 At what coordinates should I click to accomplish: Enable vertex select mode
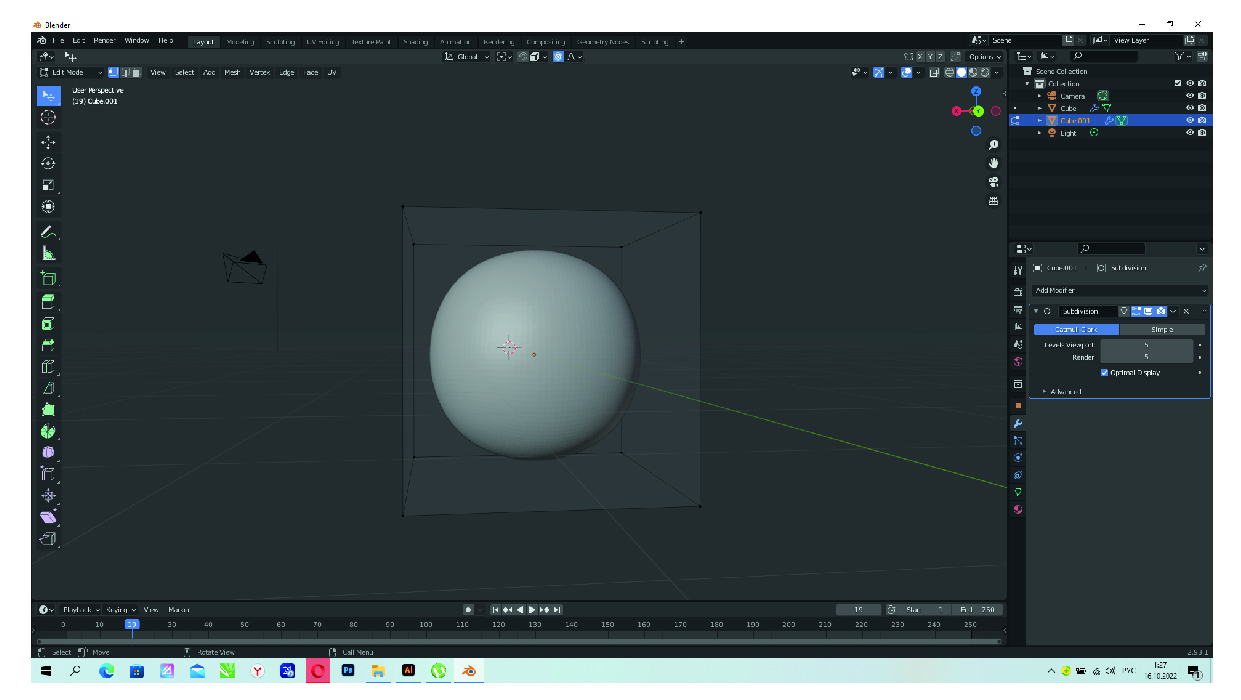pyautogui.click(x=113, y=73)
